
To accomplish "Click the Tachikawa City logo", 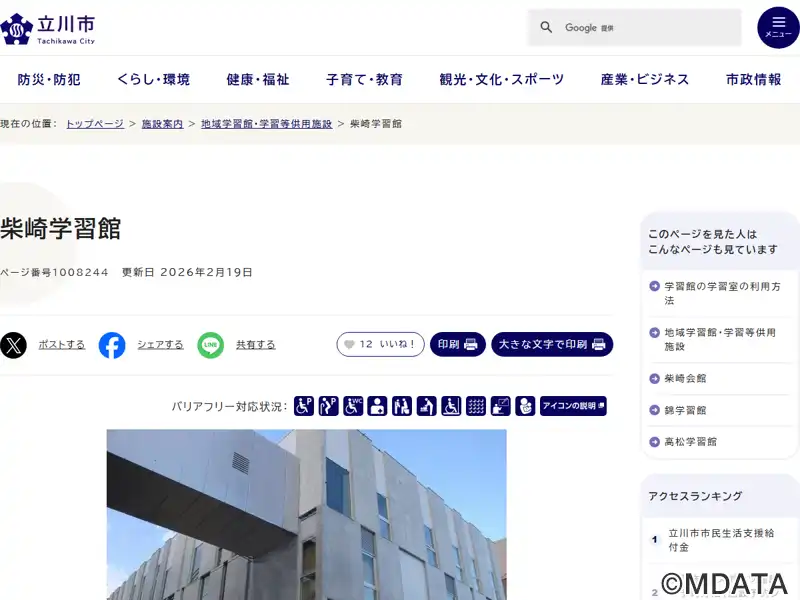I will [x=47, y=29].
